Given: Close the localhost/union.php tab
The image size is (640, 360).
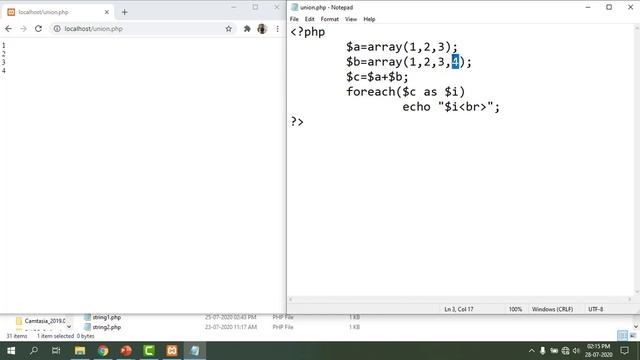Looking at the screenshot, I should click(x=107, y=12).
